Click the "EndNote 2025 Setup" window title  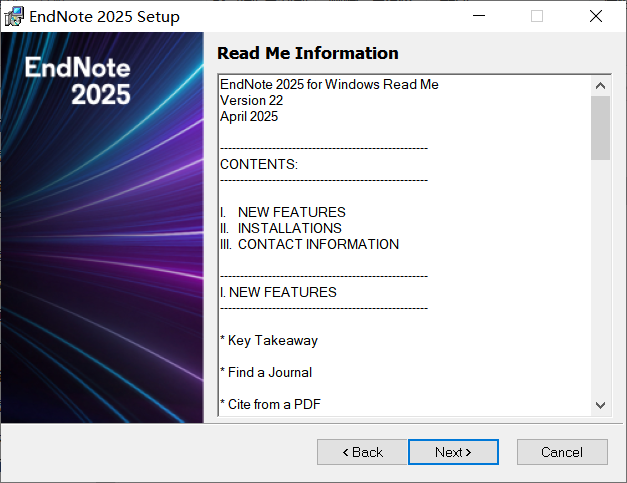click(x=104, y=17)
